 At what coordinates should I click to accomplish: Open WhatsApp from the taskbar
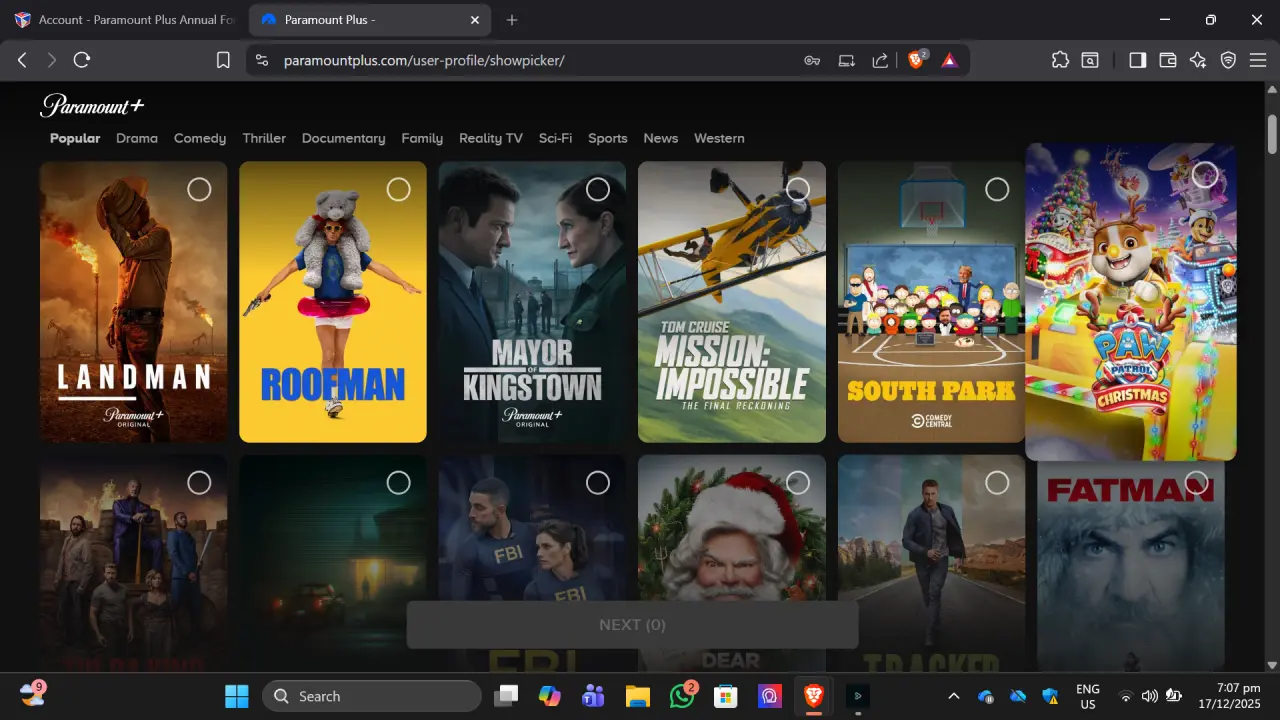click(x=682, y=696)
